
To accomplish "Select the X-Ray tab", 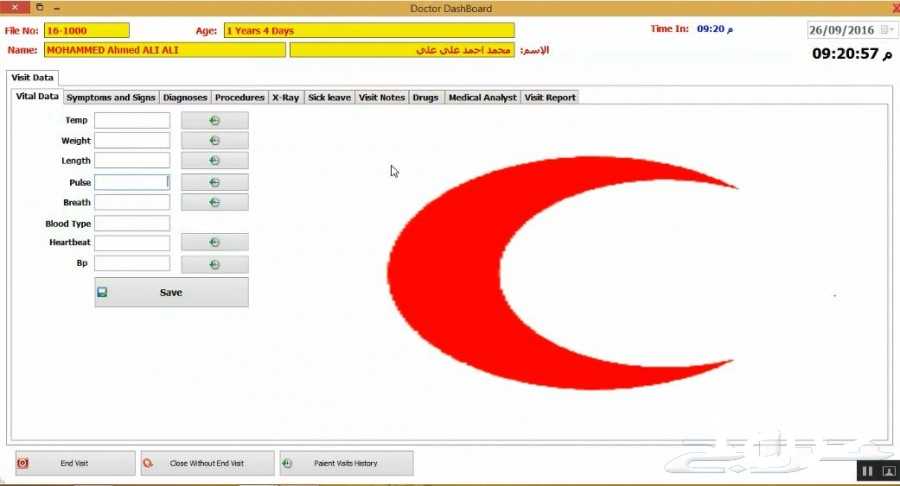I will 286,98.
